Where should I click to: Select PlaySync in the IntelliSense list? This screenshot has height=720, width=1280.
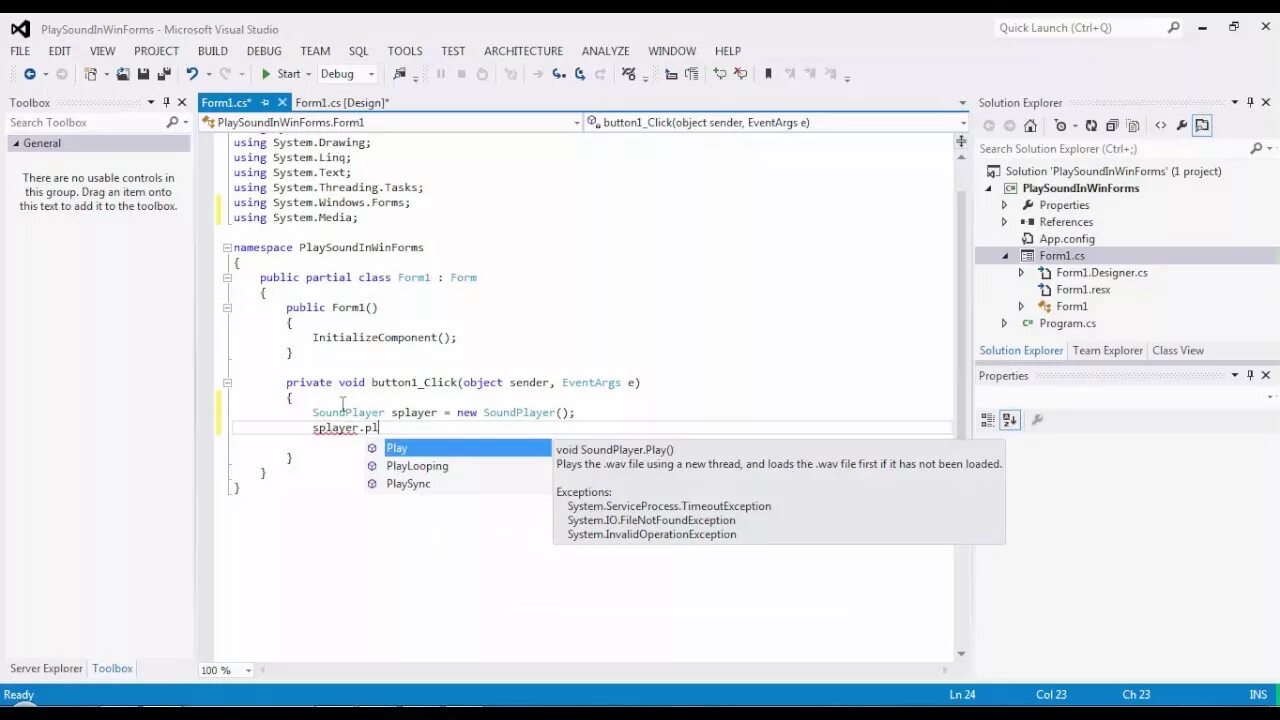[457, 484]
